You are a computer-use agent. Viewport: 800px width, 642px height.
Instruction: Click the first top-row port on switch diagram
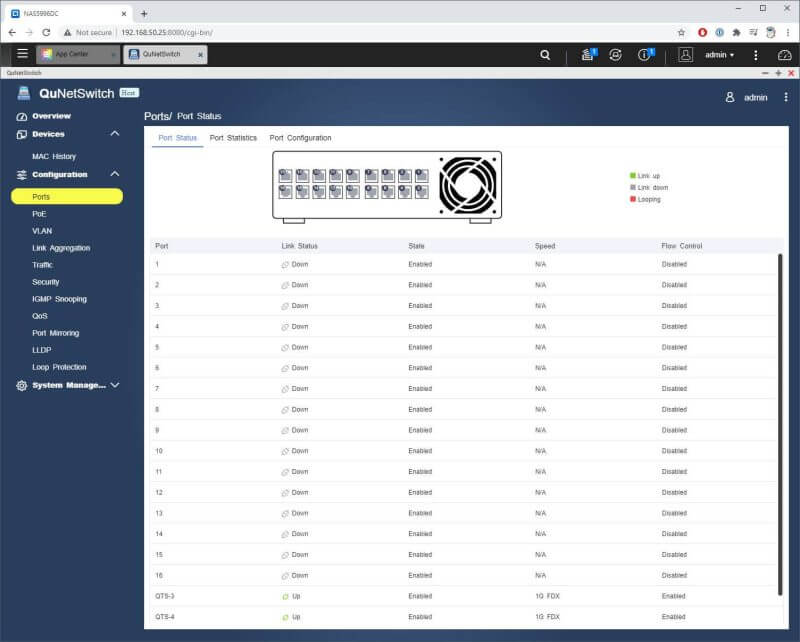pos(285,176)
